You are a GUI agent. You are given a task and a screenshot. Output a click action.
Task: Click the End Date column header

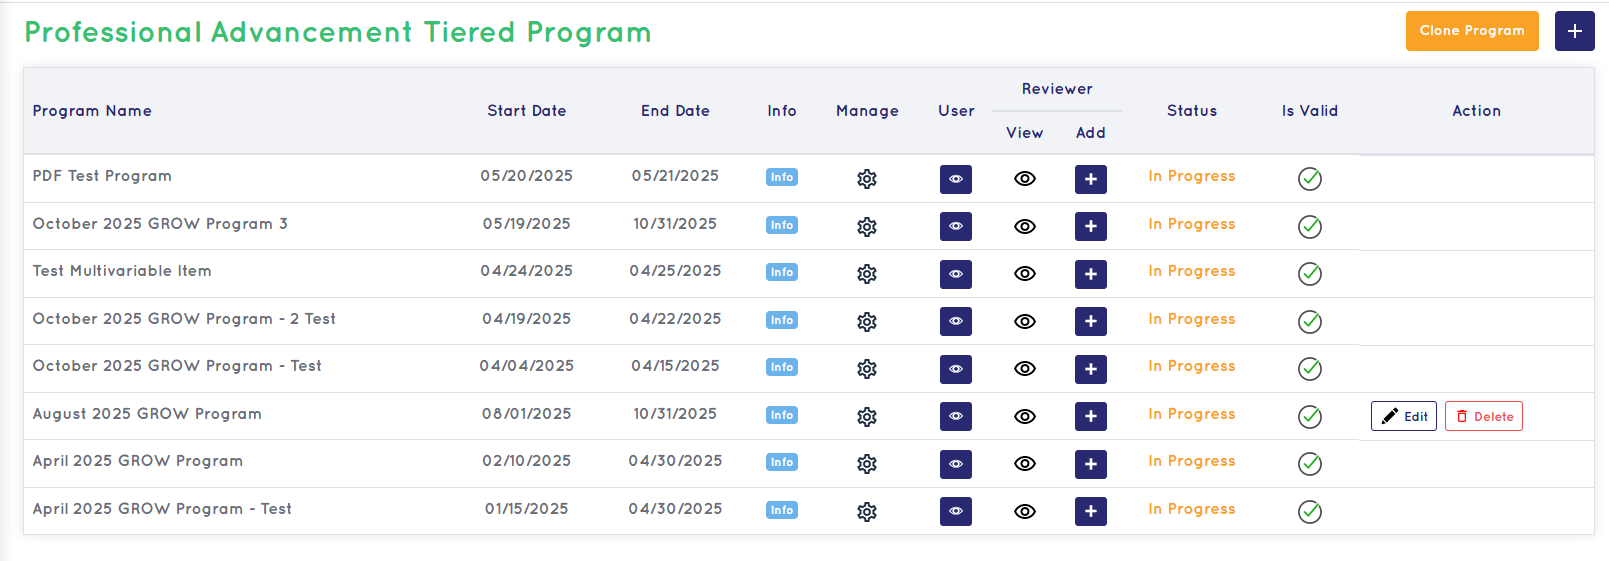[675, 111]
